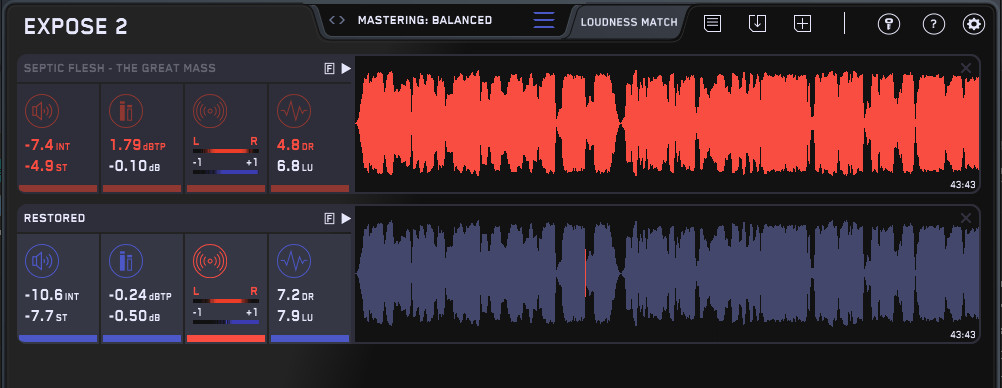The image size is (1002, 388).
Task: Click the peak level icon in Septic Flesh track
Action: 126,111
